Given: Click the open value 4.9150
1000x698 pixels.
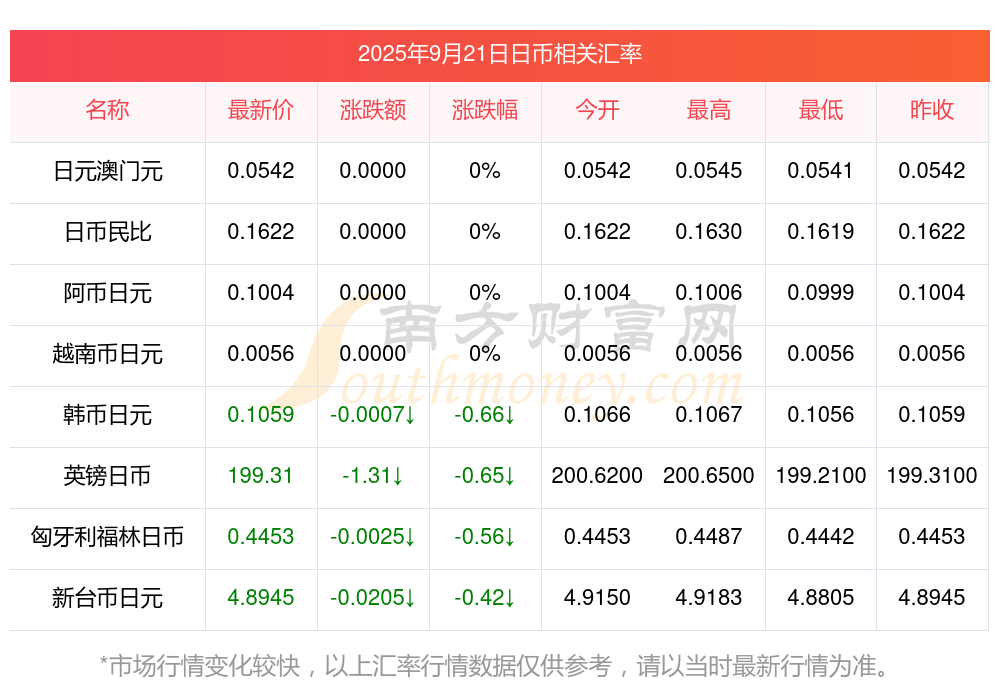Looking at the screenshot, I should [x=597, y=597].
